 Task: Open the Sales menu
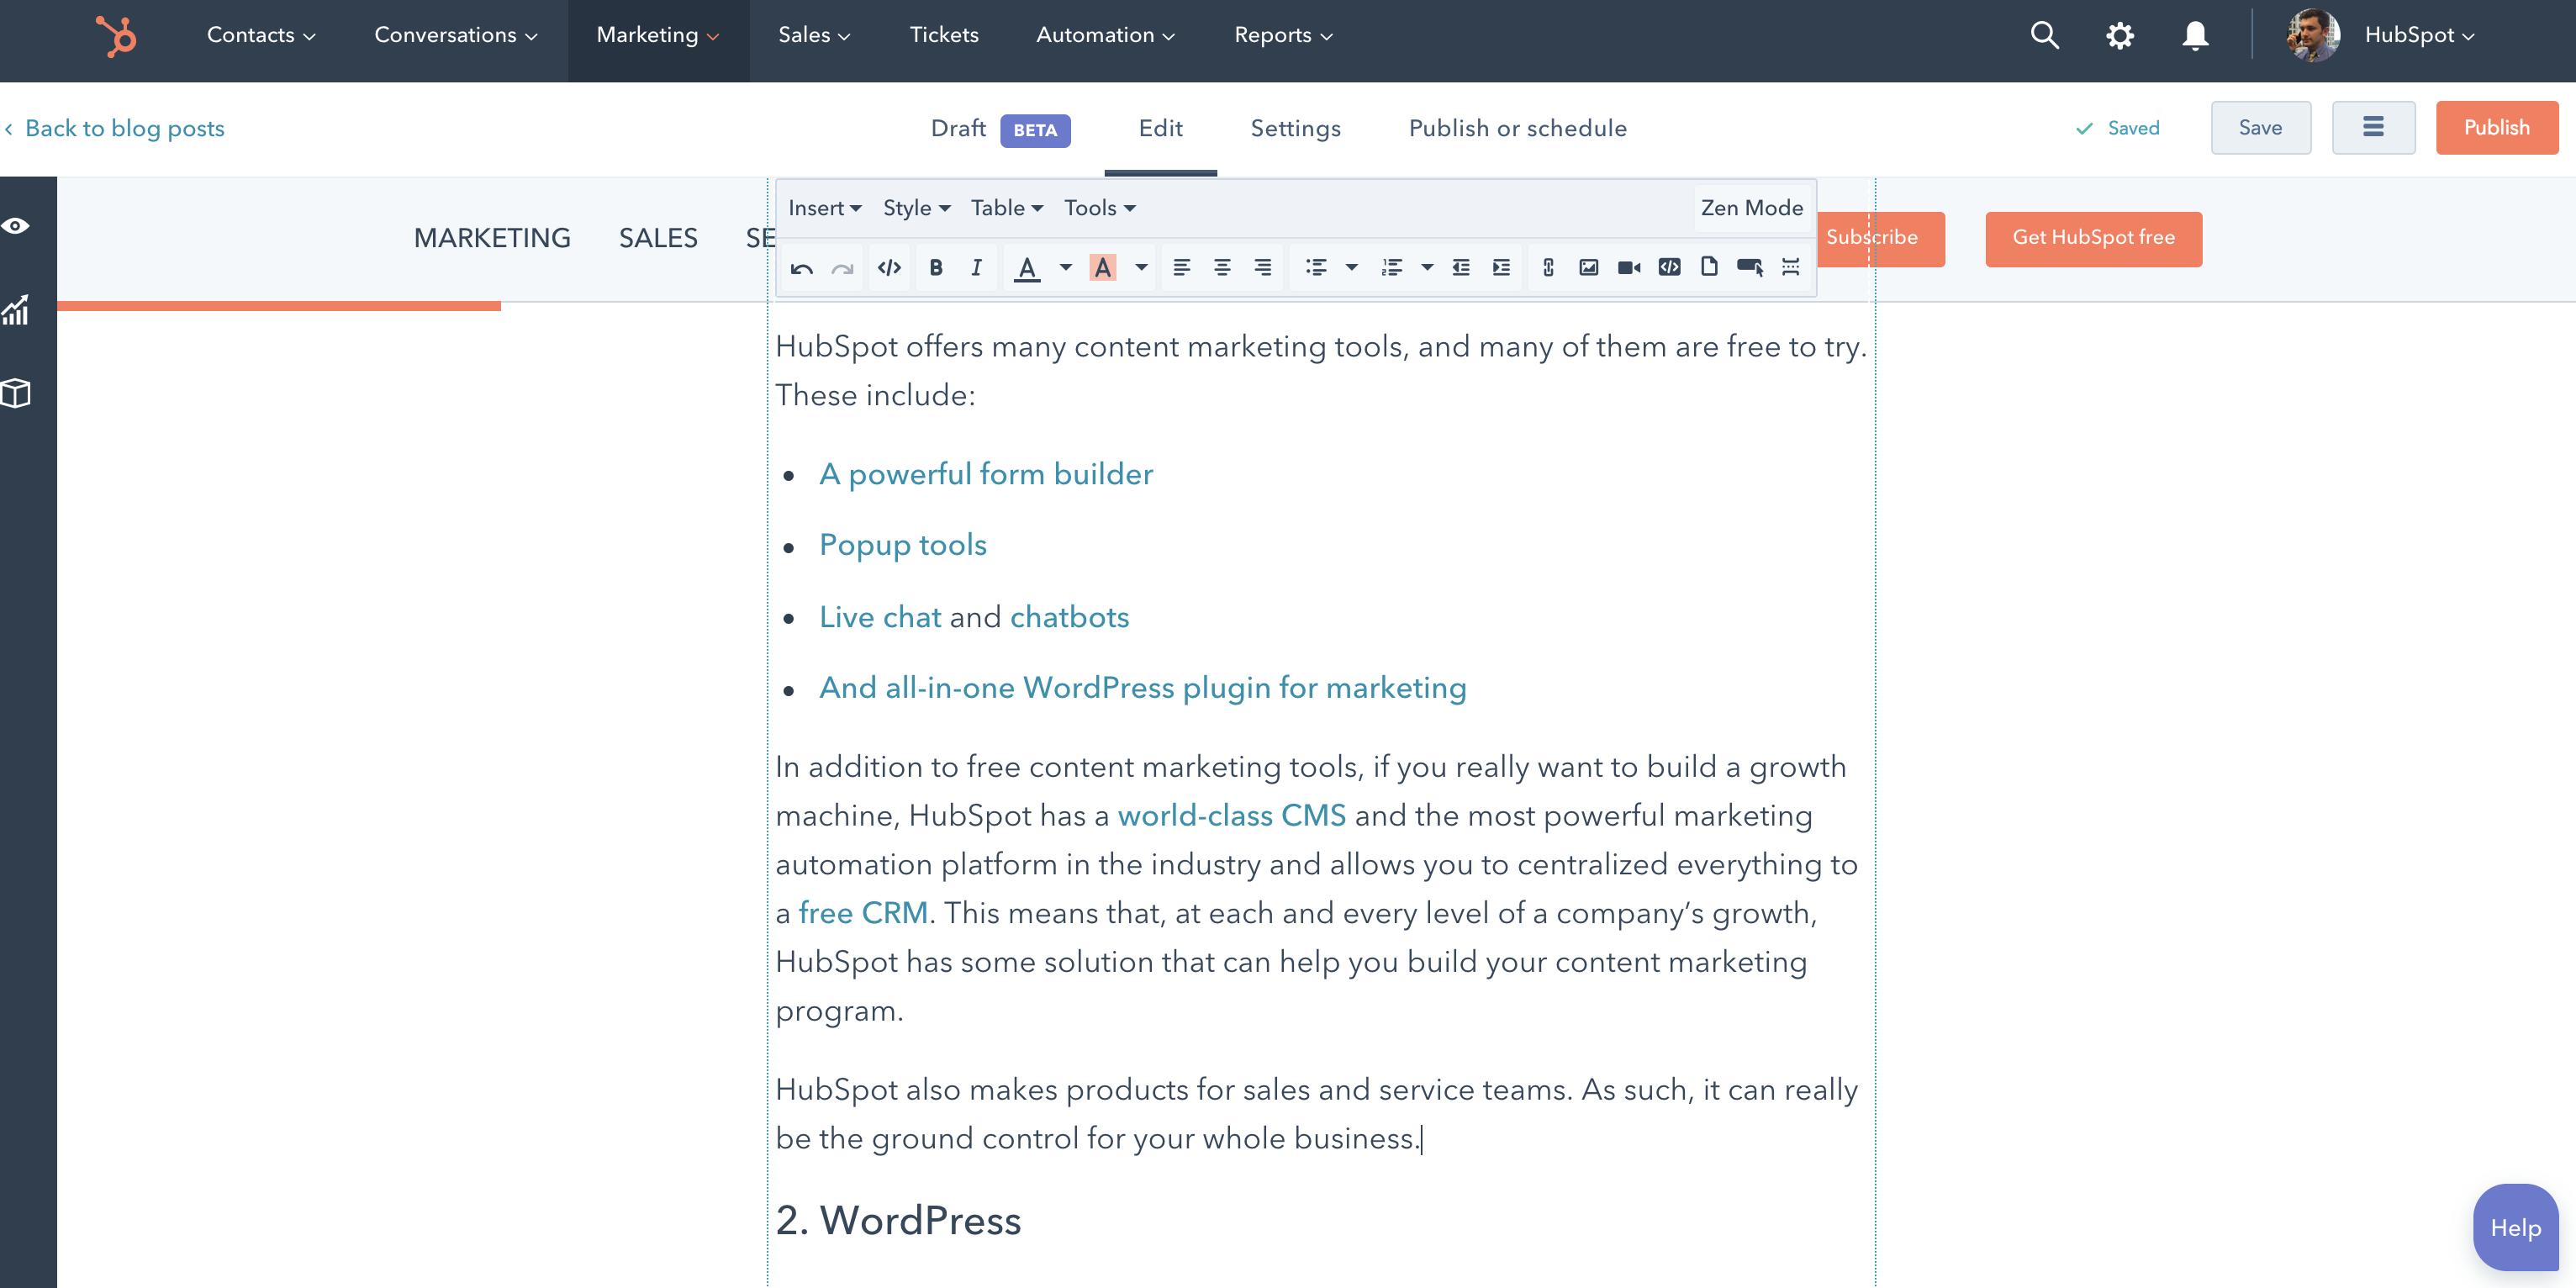tap(814, 36)
